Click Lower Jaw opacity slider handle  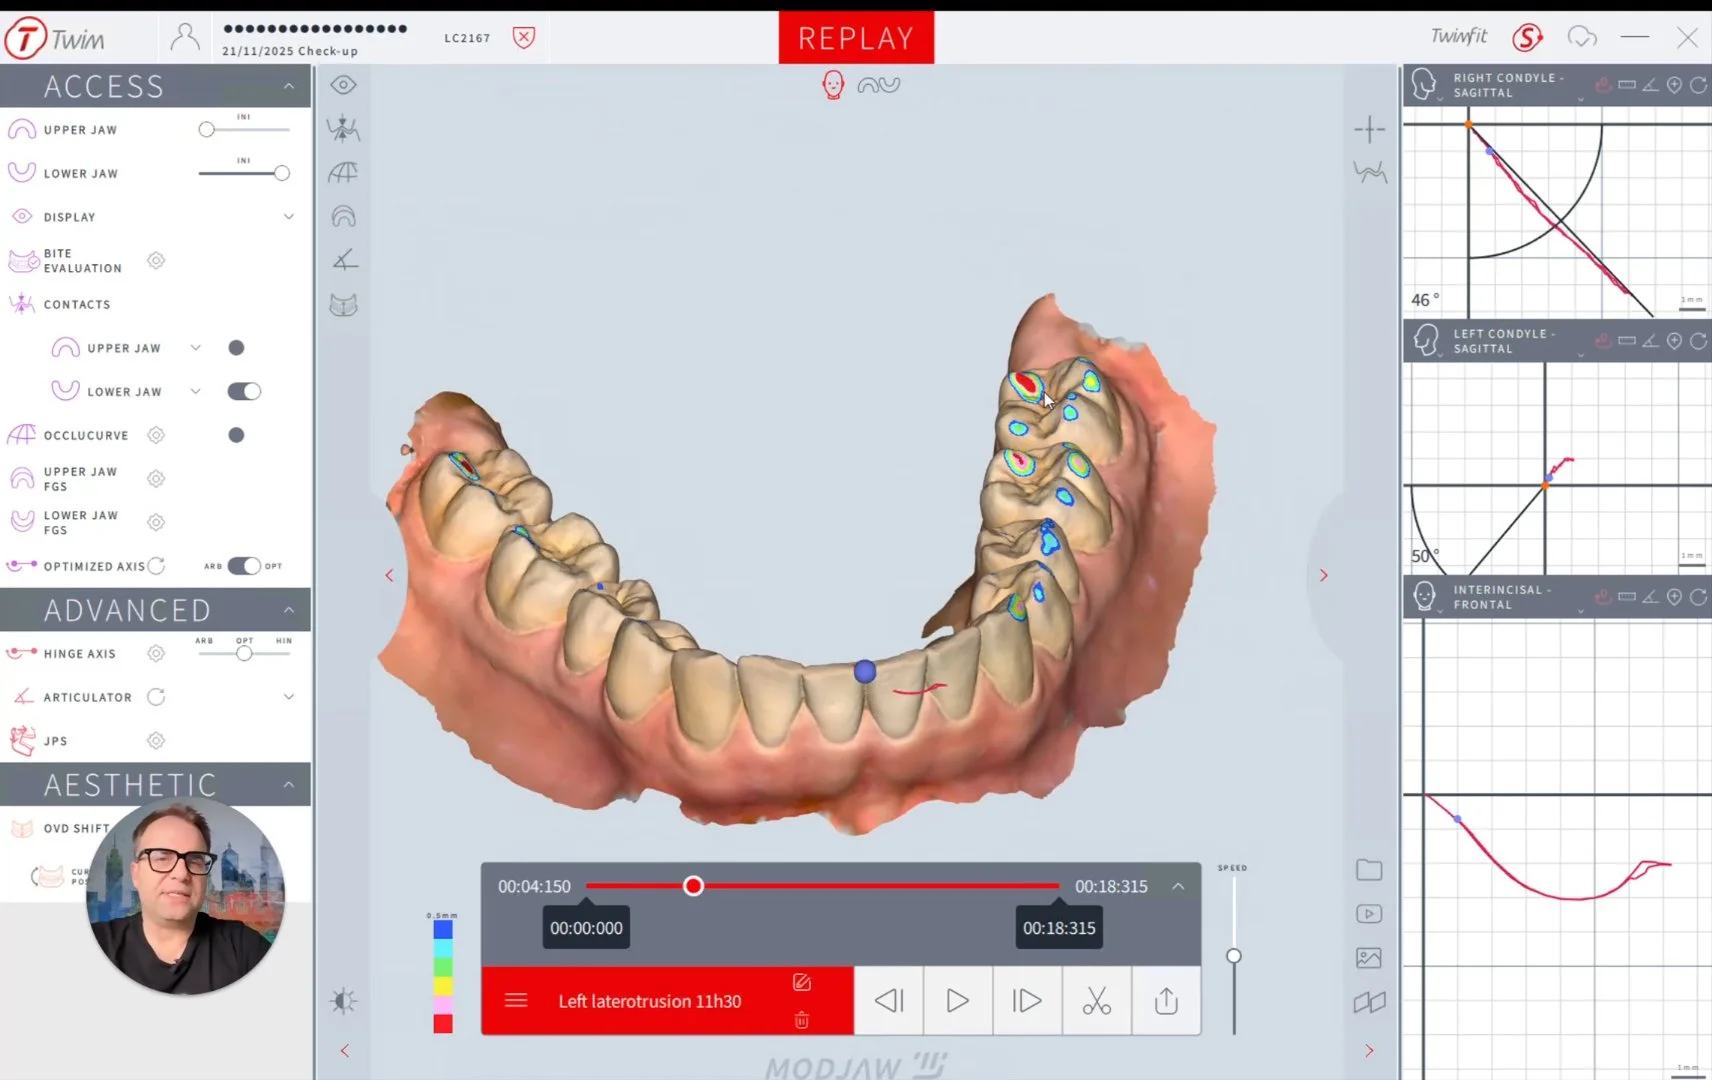(x=282, y=173)
